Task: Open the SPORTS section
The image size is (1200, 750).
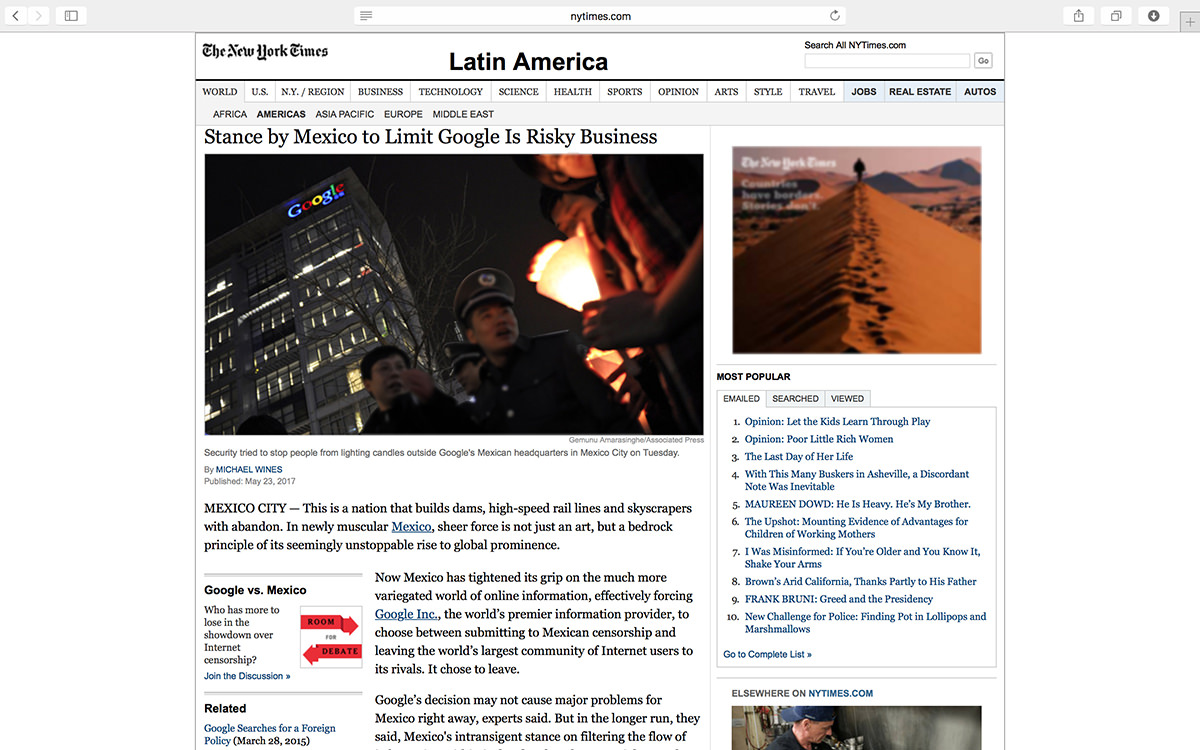Action: pos(625,92)
